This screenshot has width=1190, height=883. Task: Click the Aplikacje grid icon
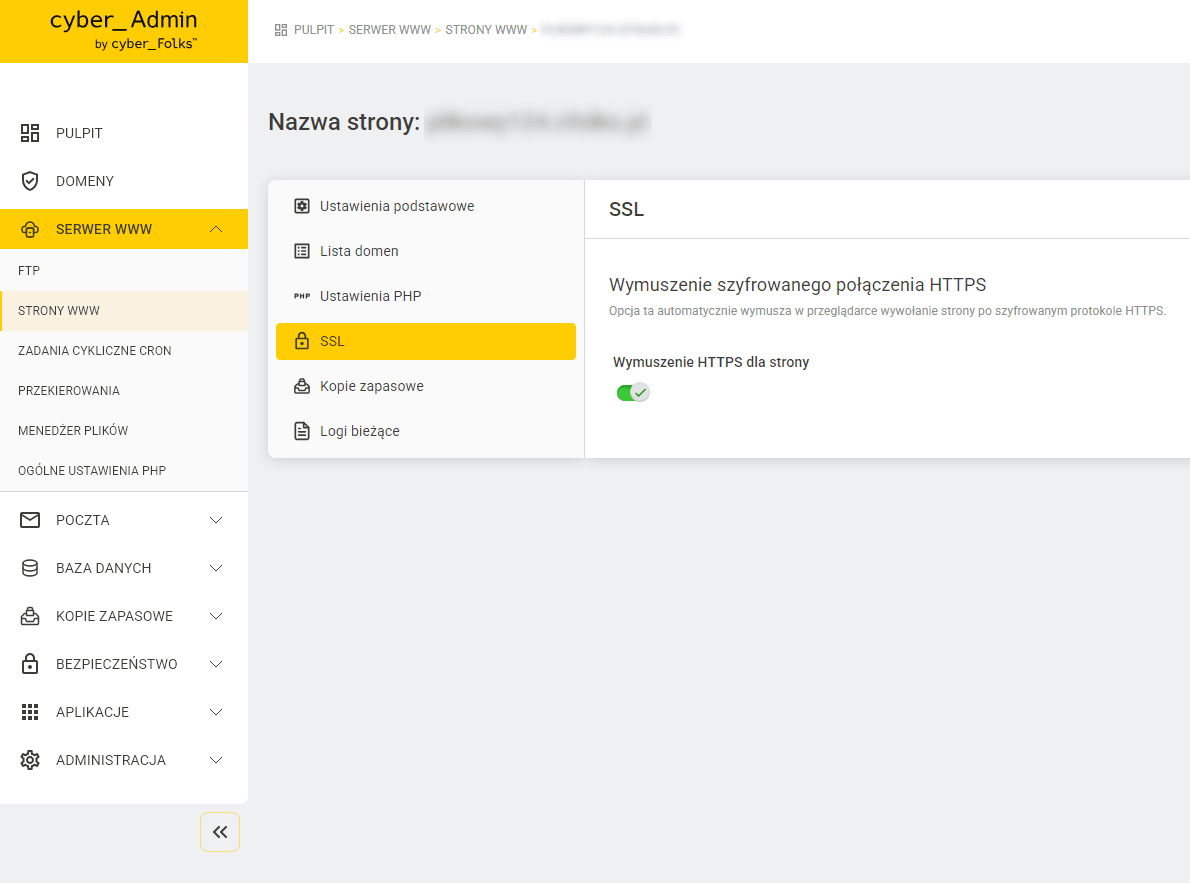[30, 712]
